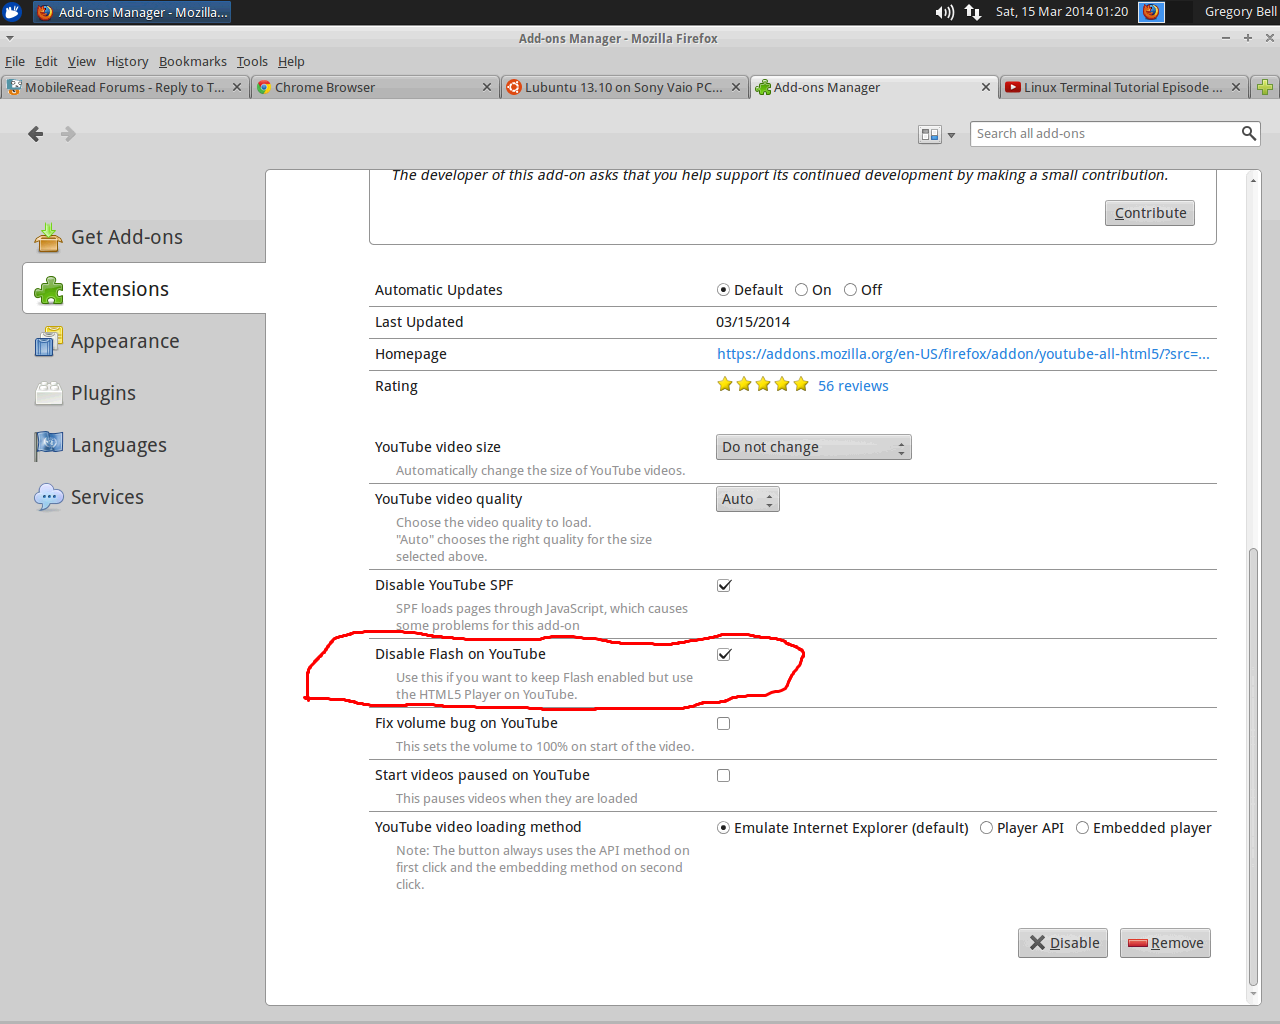1280x1024 pixels.
Task: Open the Services category
Action: coord(144,497)
